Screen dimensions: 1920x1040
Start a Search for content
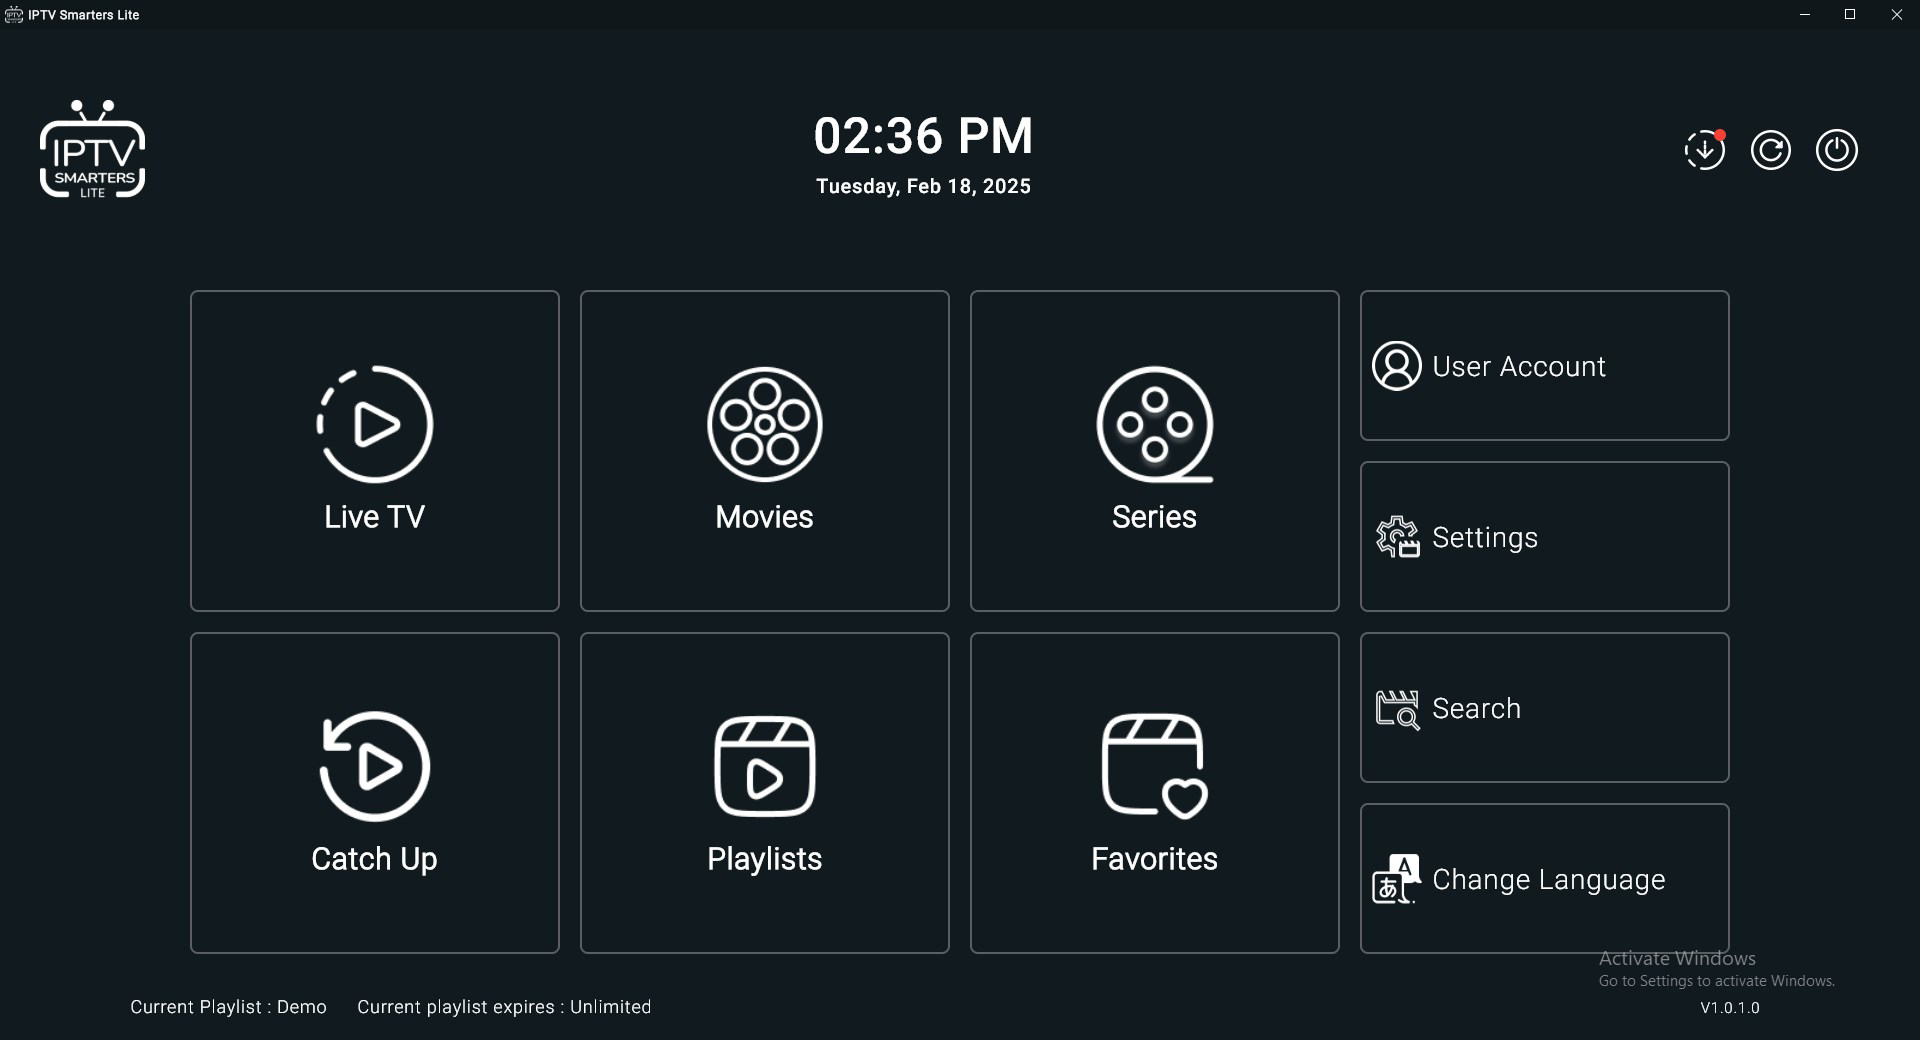1543,708
